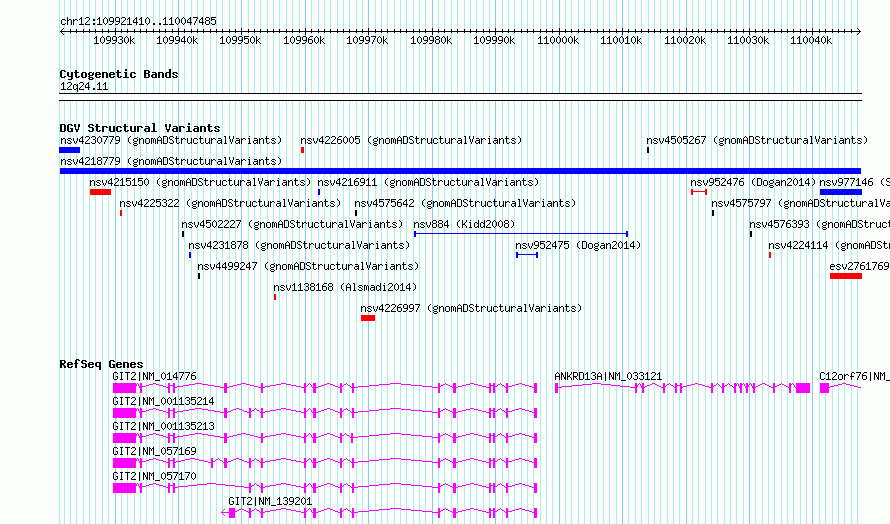The height and width of the screenshot is (524, 890).
Task: Click the C12orf76 magenta exon block
Action: point(824,388)
